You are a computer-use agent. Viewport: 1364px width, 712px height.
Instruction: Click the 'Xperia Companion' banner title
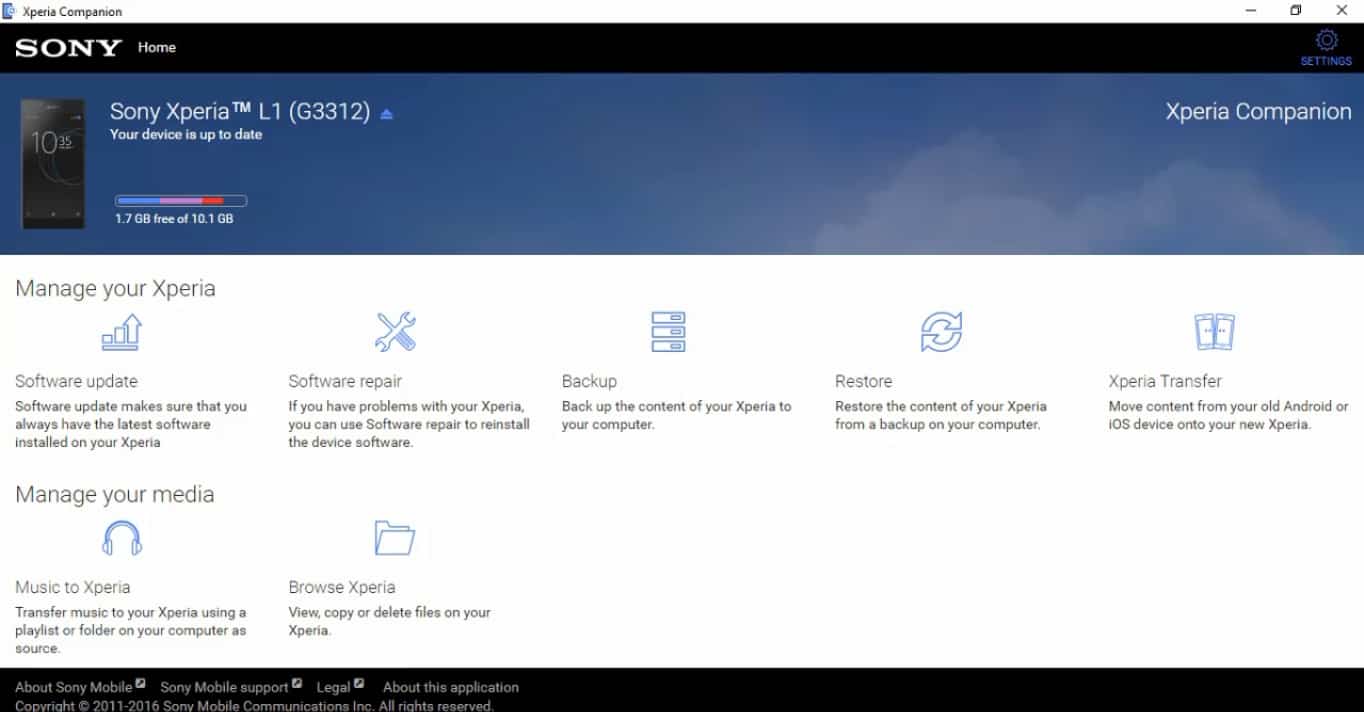(x=1258, y=111)
